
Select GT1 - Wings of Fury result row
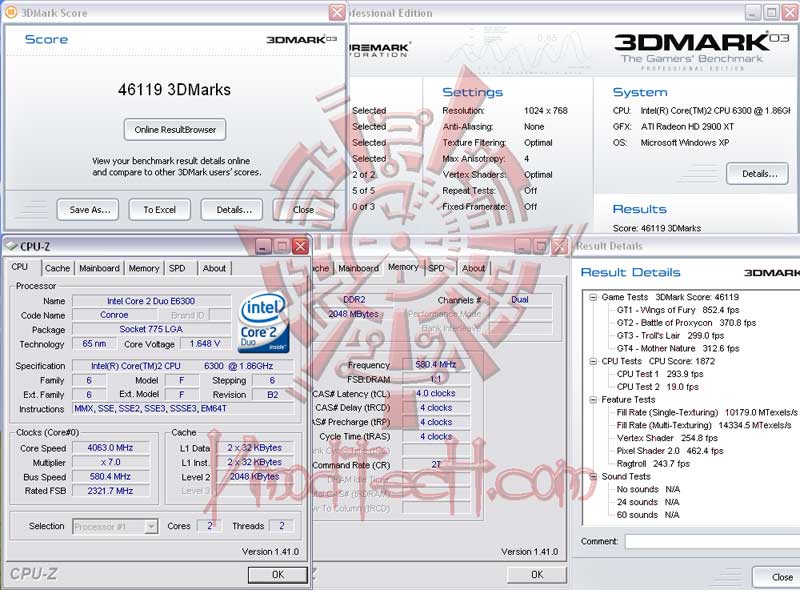pyautogui.click(x=678, y=310)
